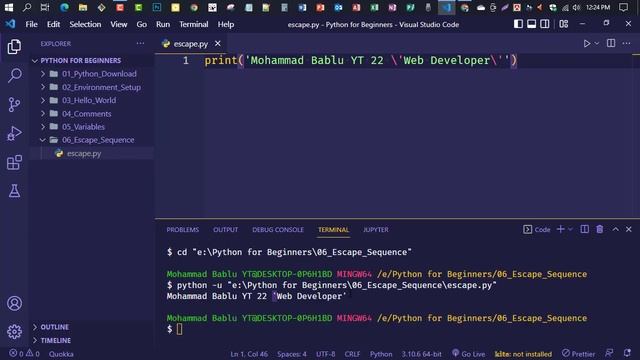Screen dimensions: 640x360
Task: Select the escape.py editor tab
Action: point(191,44)
